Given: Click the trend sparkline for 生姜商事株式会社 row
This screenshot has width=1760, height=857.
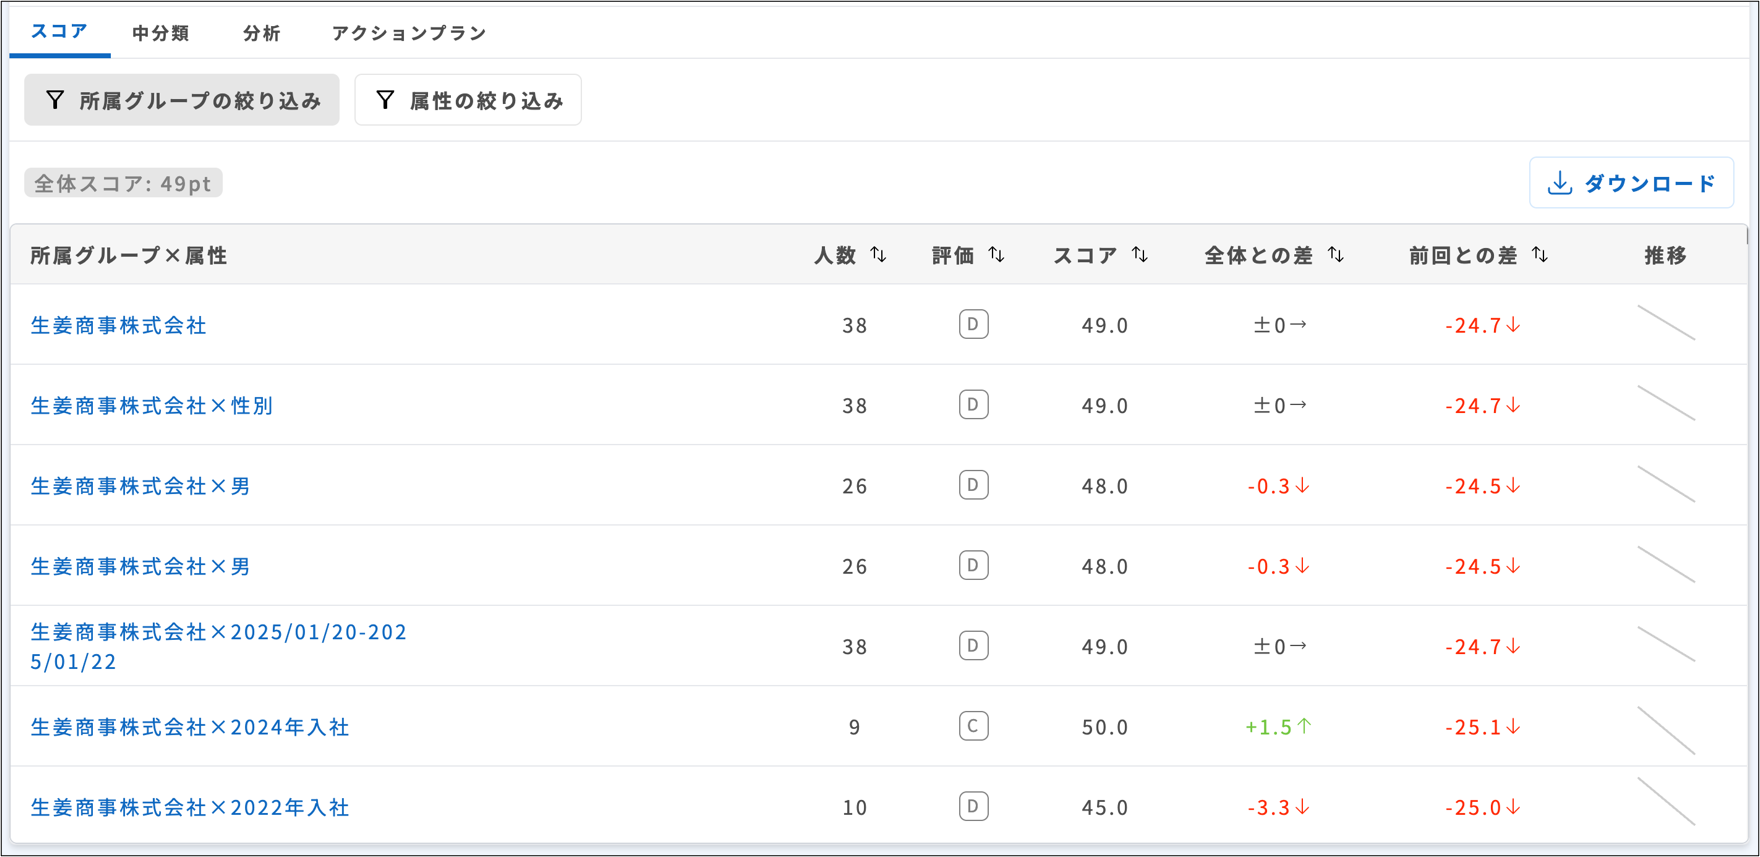Looking at the screenshot, I should [x=1666, y=324].
